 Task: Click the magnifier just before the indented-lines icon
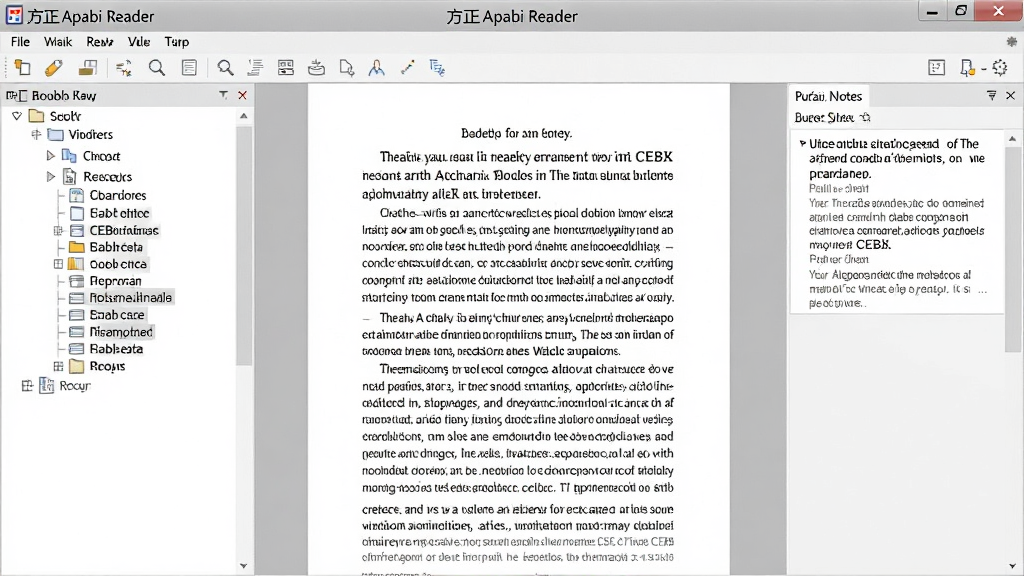click(x=225, y=68)
